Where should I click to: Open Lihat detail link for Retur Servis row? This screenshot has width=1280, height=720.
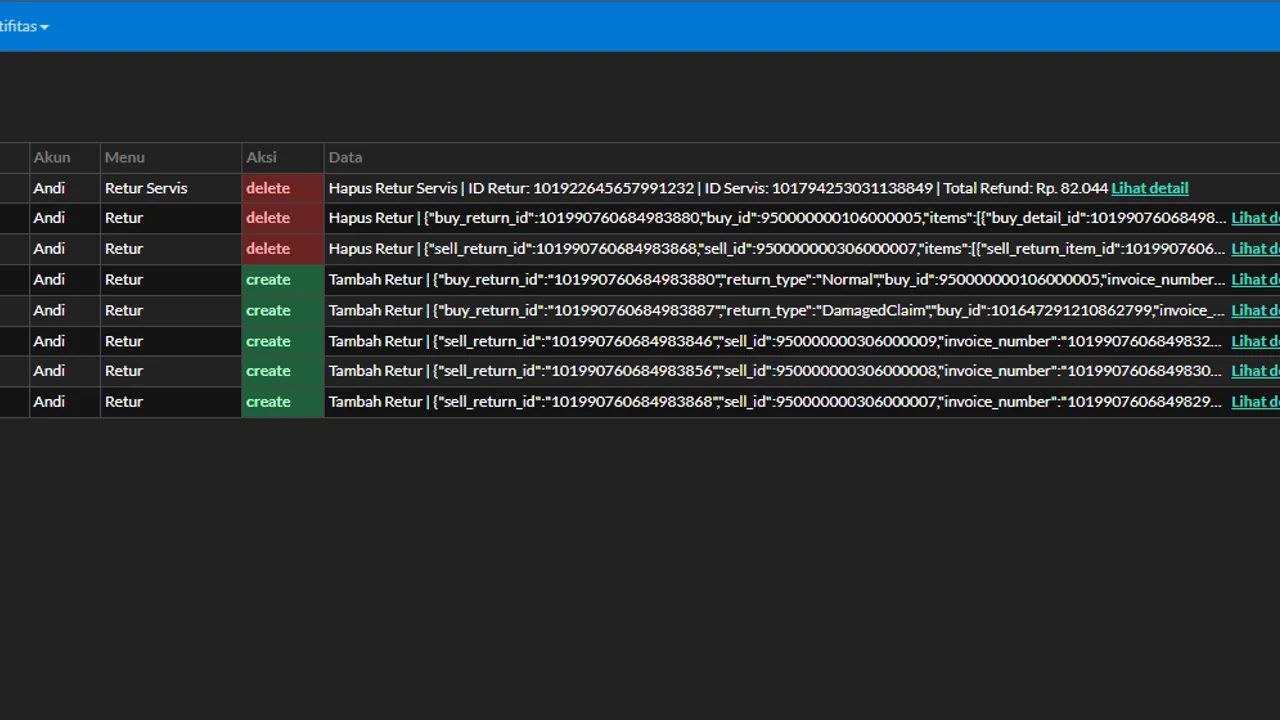(1150, 188)
